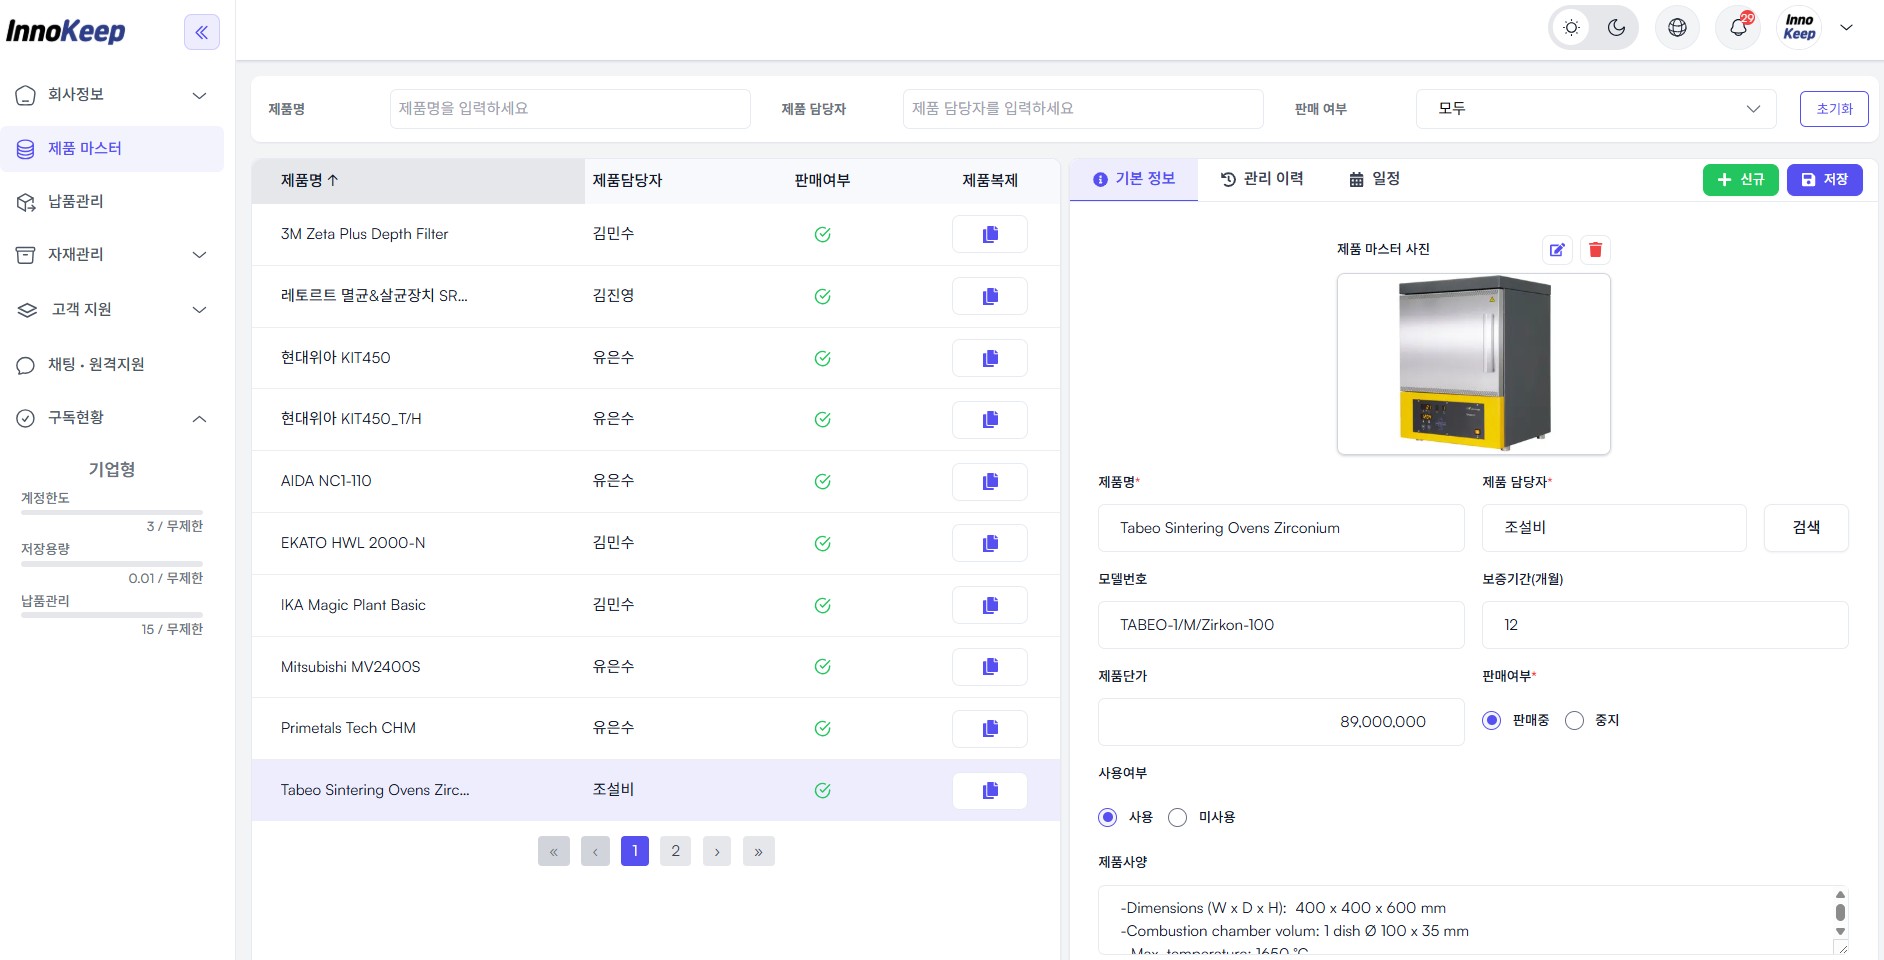Keep 판매중 selected by clicking its radio
Screen dimensions: 1884x960
click(x=1492, y=720)
